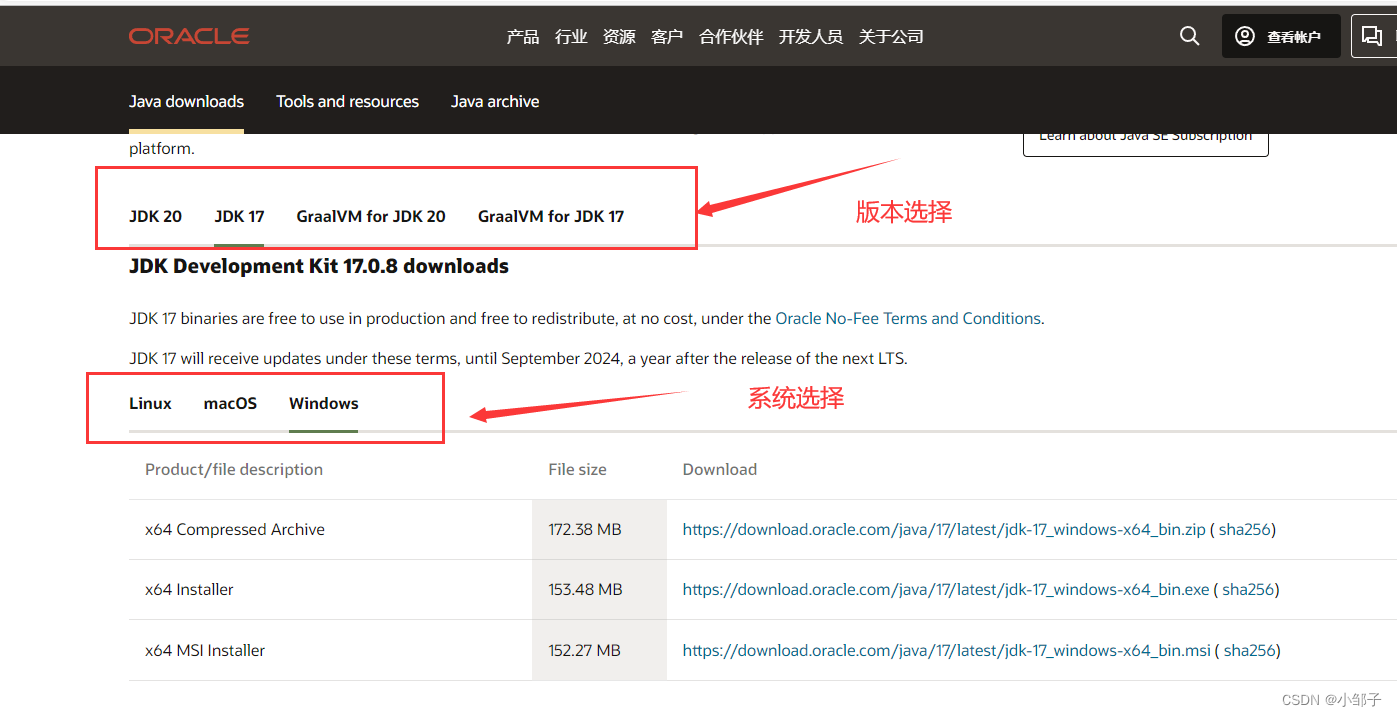Screen dimensions: 1397x716
Task: Open the 客户 menu
Action: point(667,37)
